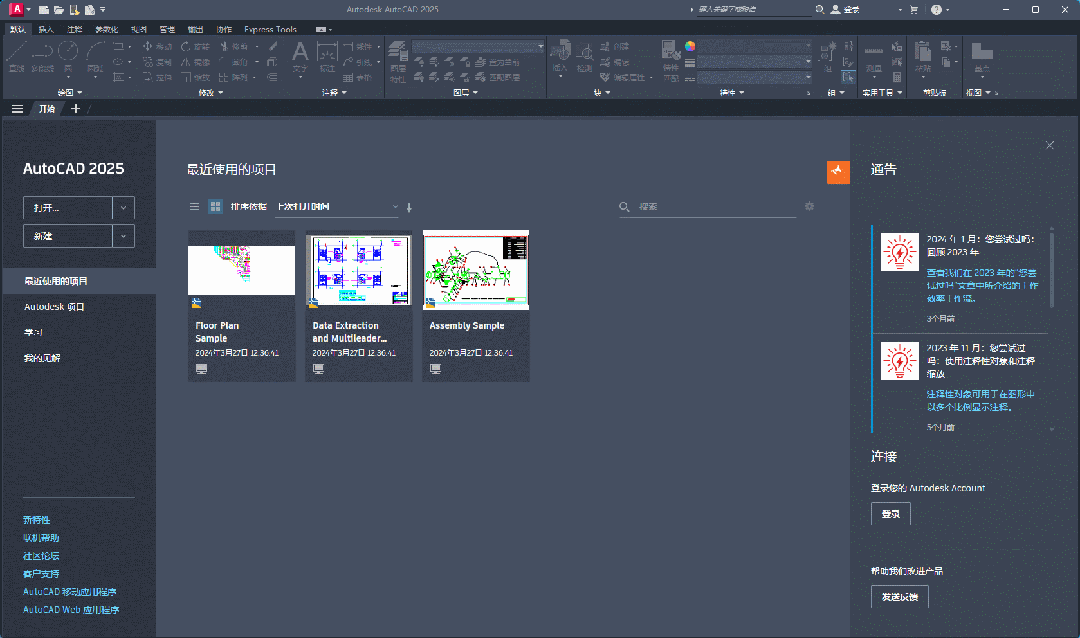The width and height of the screenshot is (1080, 638).
Task: Expand the 图层 panel in the ribbon
Action: (466, 92)
